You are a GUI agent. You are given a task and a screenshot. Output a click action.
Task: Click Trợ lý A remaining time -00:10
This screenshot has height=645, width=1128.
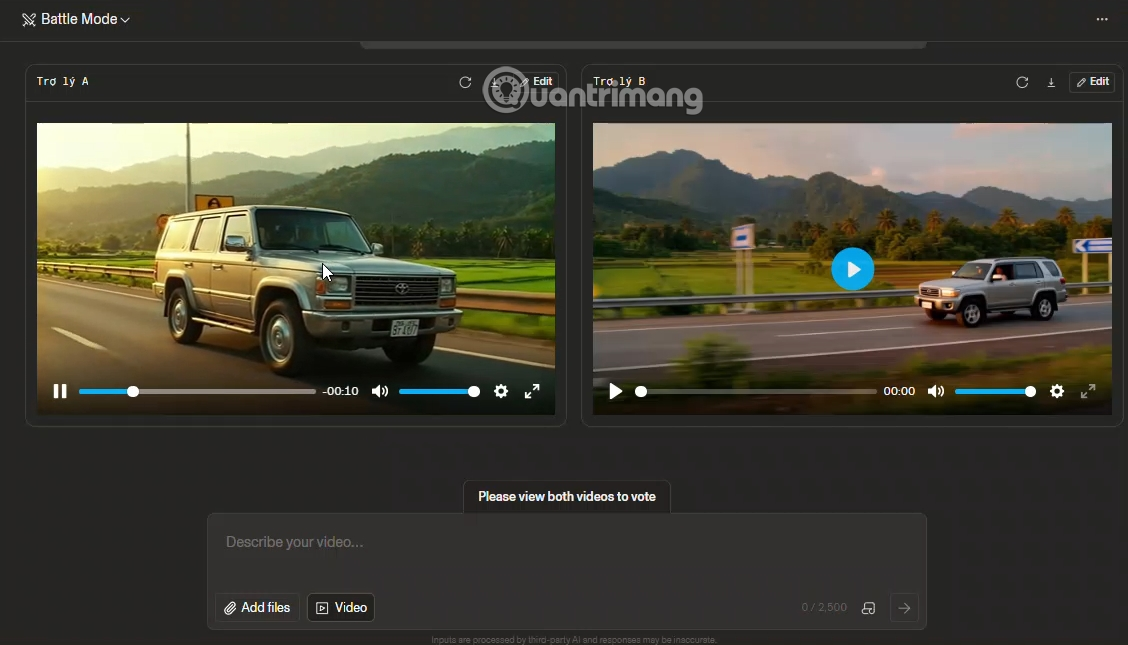click(x=340, y=391)
